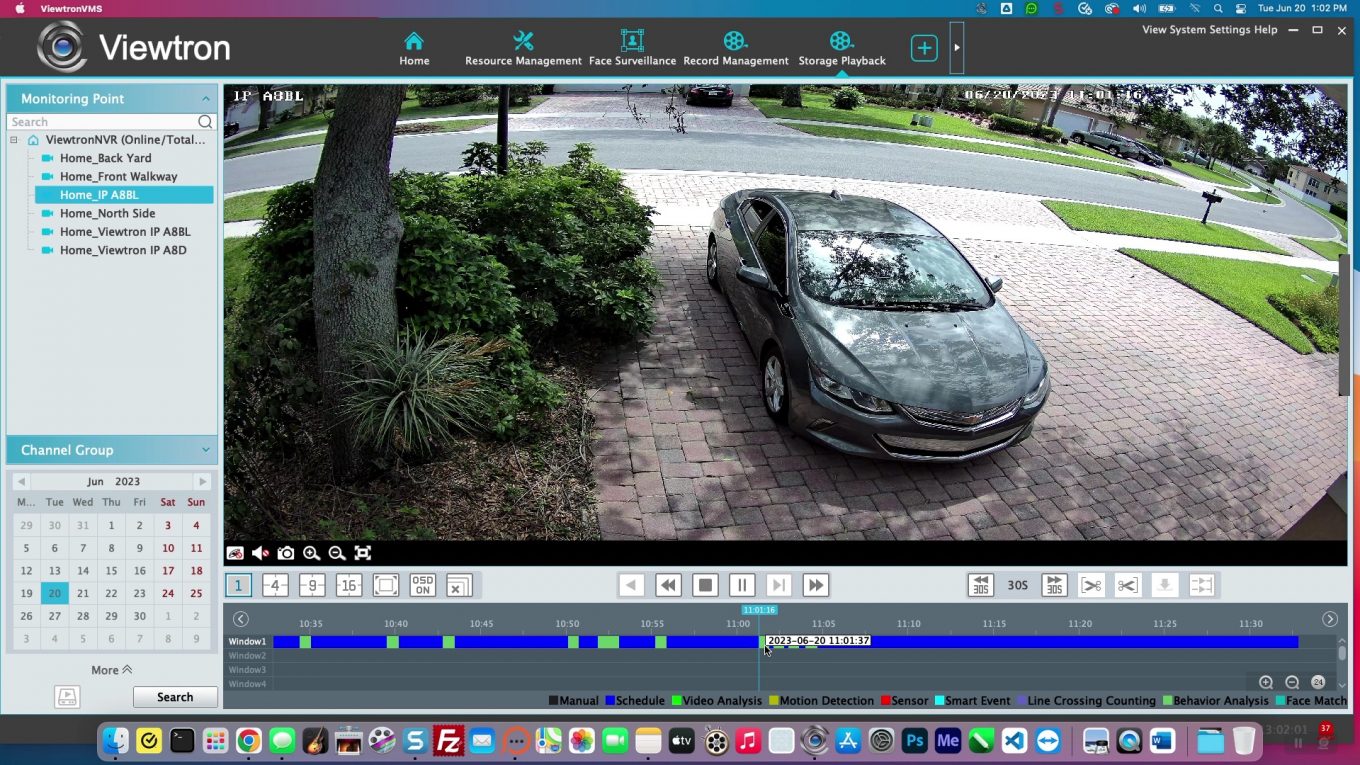Open synchronous playback mode
The width and height of the screenshot is (1360, 765).
tap(1201, 585)
